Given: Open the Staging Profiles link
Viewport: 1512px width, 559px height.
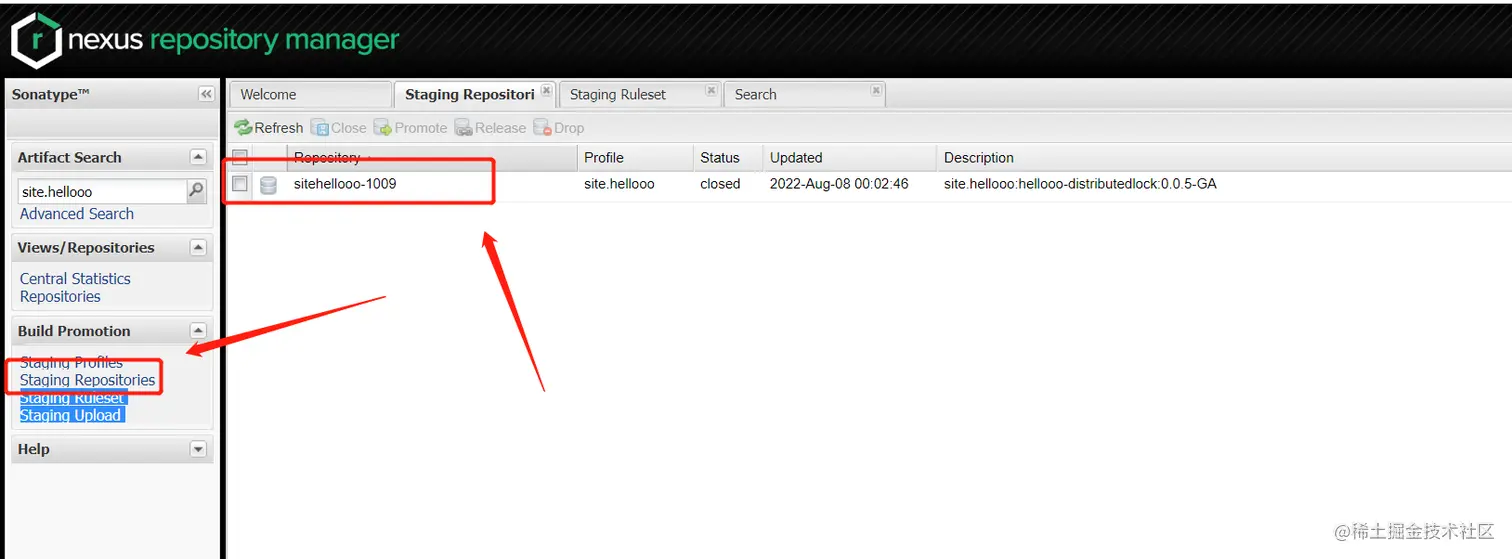Looking at the screenshot, I should coord(71,362).
